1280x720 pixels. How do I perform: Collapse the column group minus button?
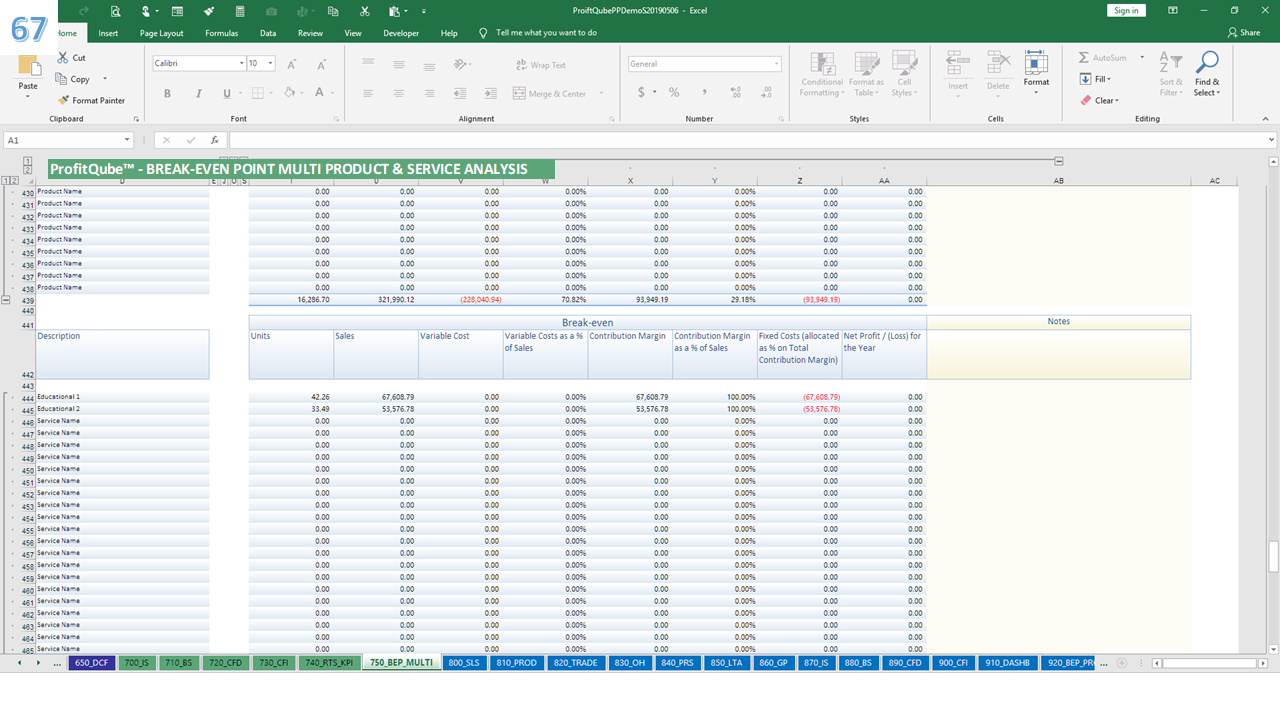point(1059,161)
